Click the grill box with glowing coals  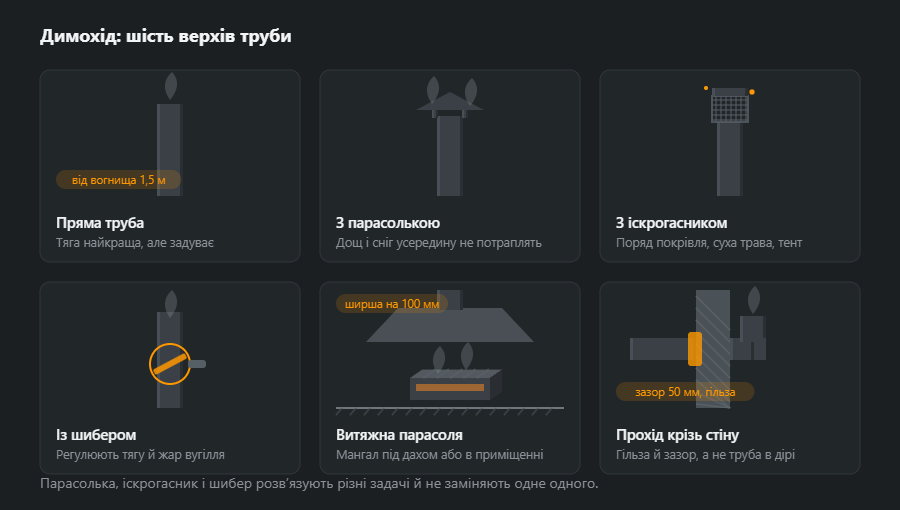coord(456,384)
